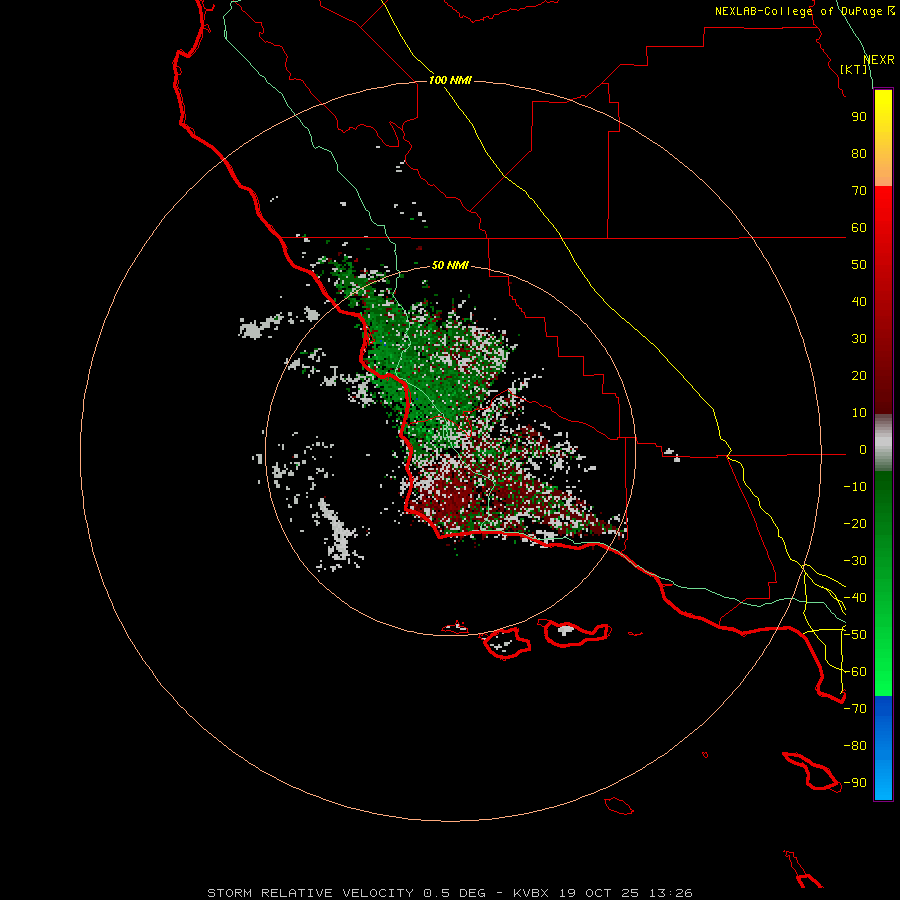Click the -50 value on velocity scale
This screenshot has width=900, height=900.
click(x=855, y=635)
